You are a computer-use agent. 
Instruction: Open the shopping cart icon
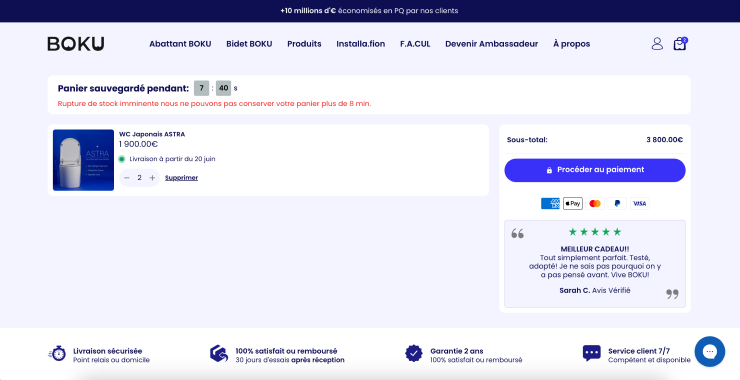[680, 44]
